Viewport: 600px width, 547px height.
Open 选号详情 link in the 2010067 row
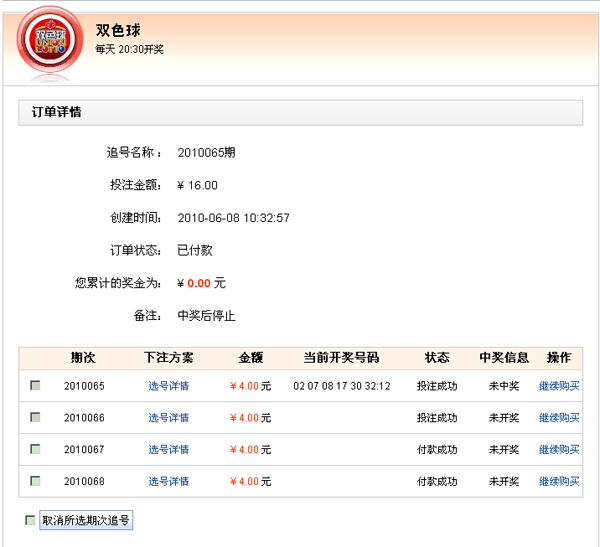pos(169,450)
